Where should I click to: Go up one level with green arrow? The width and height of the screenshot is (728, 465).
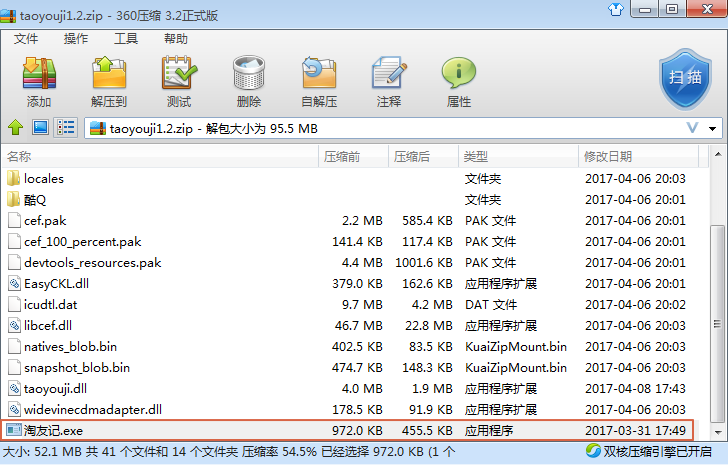(16, 128)
